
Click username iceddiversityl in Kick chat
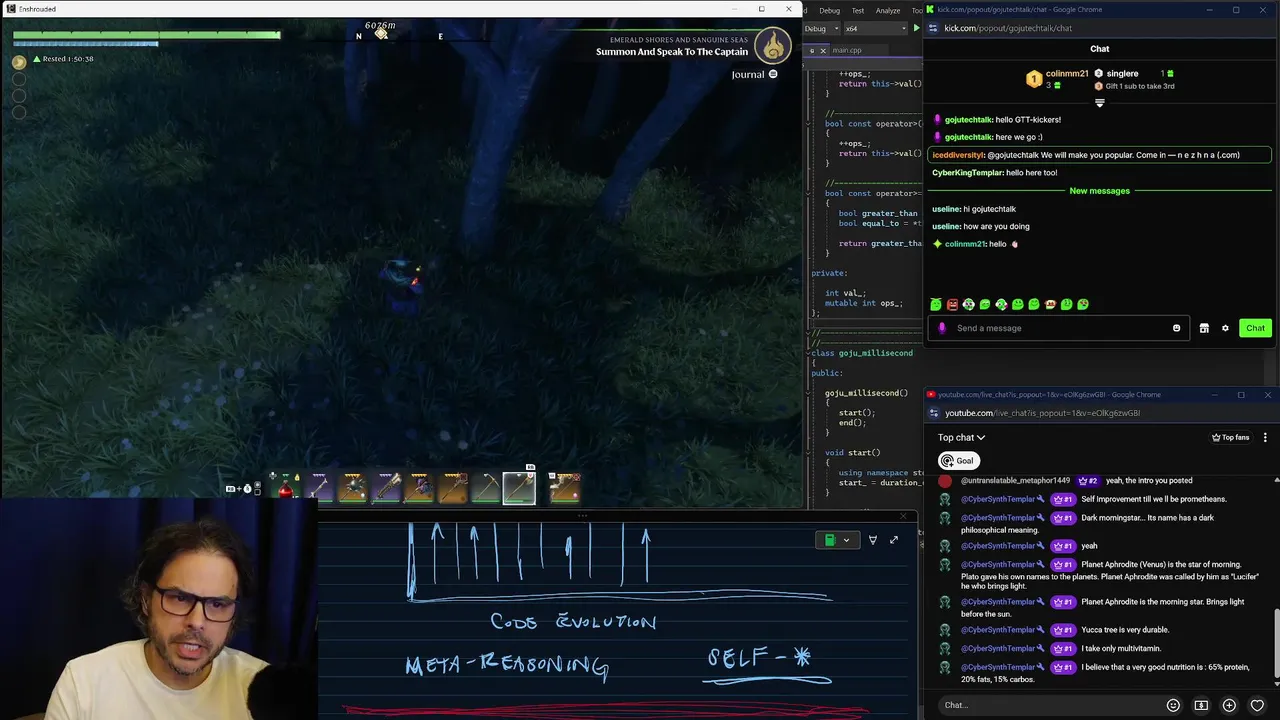coord(958,155)
